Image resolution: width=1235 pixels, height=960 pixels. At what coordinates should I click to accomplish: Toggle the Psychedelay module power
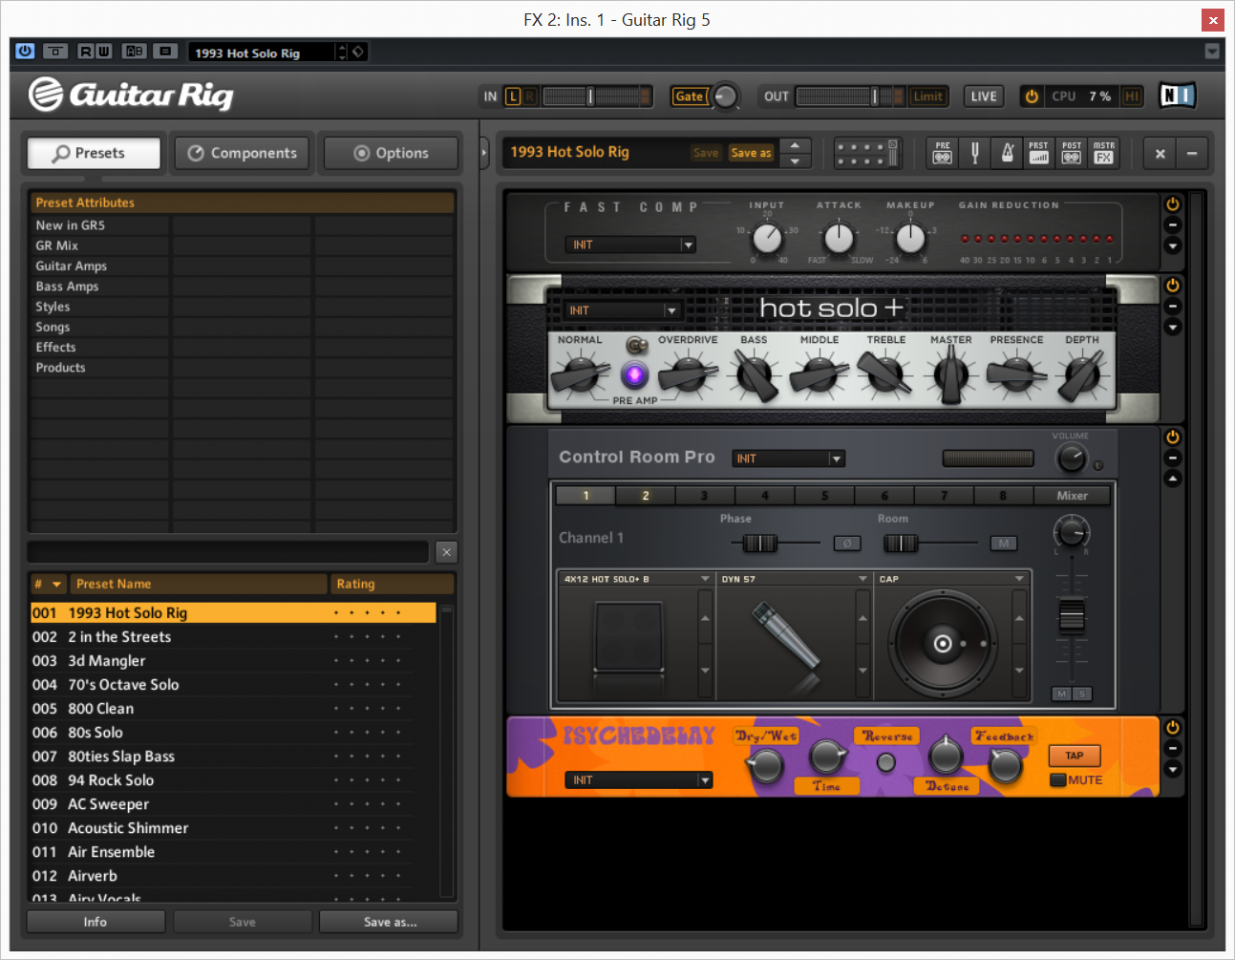click(x=1172, y=728)
